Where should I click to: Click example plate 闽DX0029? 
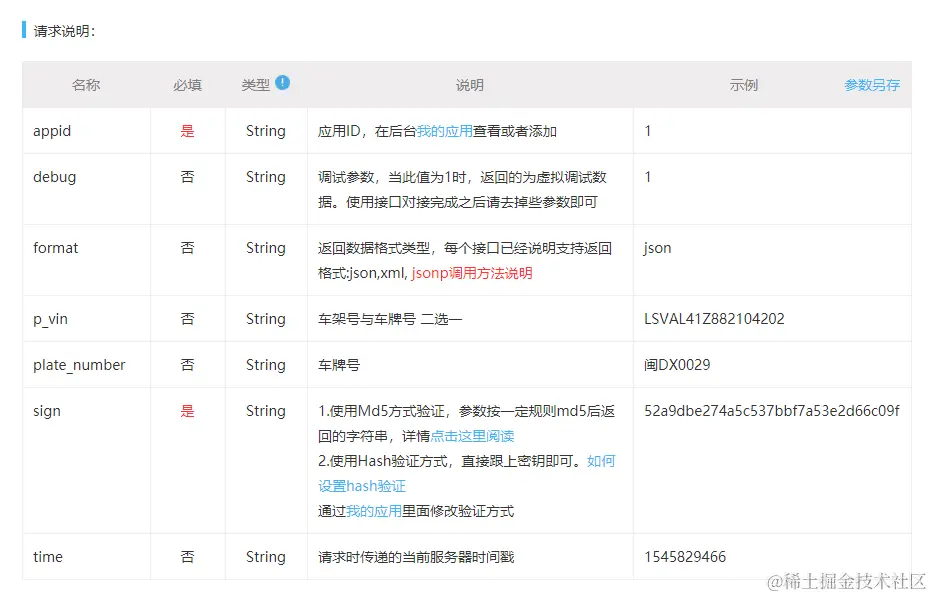pyautogui.click(x=677, y=365)
